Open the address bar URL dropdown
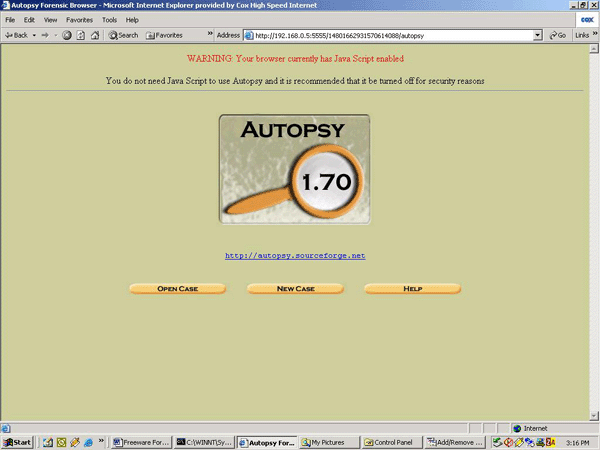 pyautogui.click(x=537, y=35)
